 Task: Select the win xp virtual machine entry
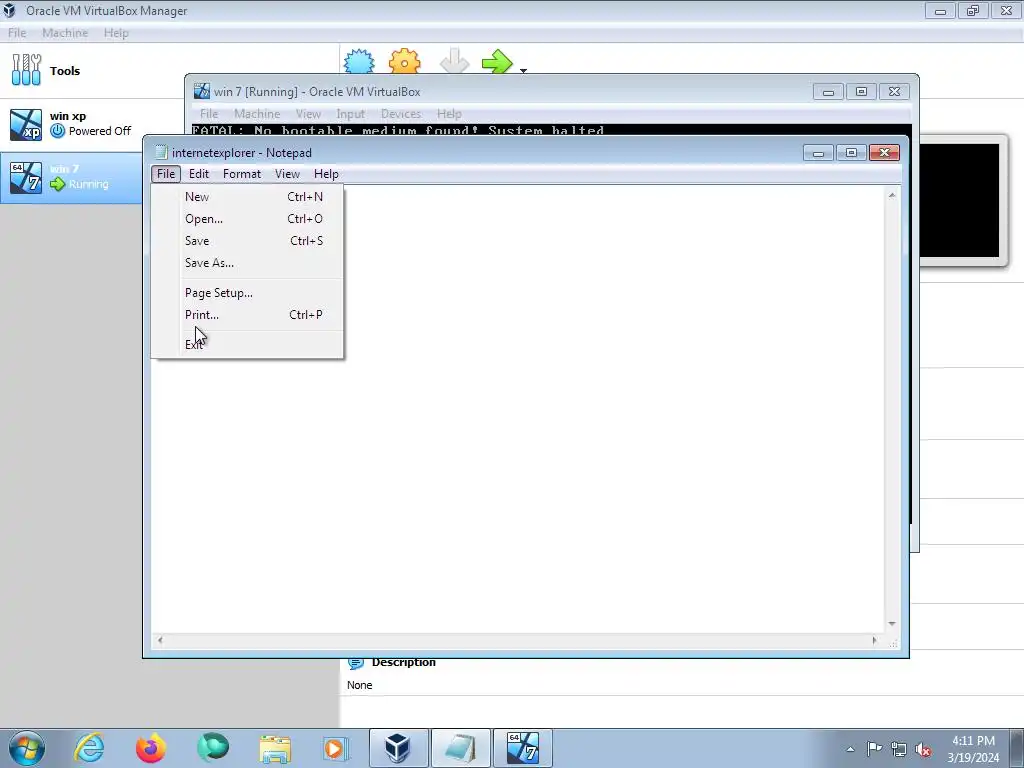pos(91,124)
